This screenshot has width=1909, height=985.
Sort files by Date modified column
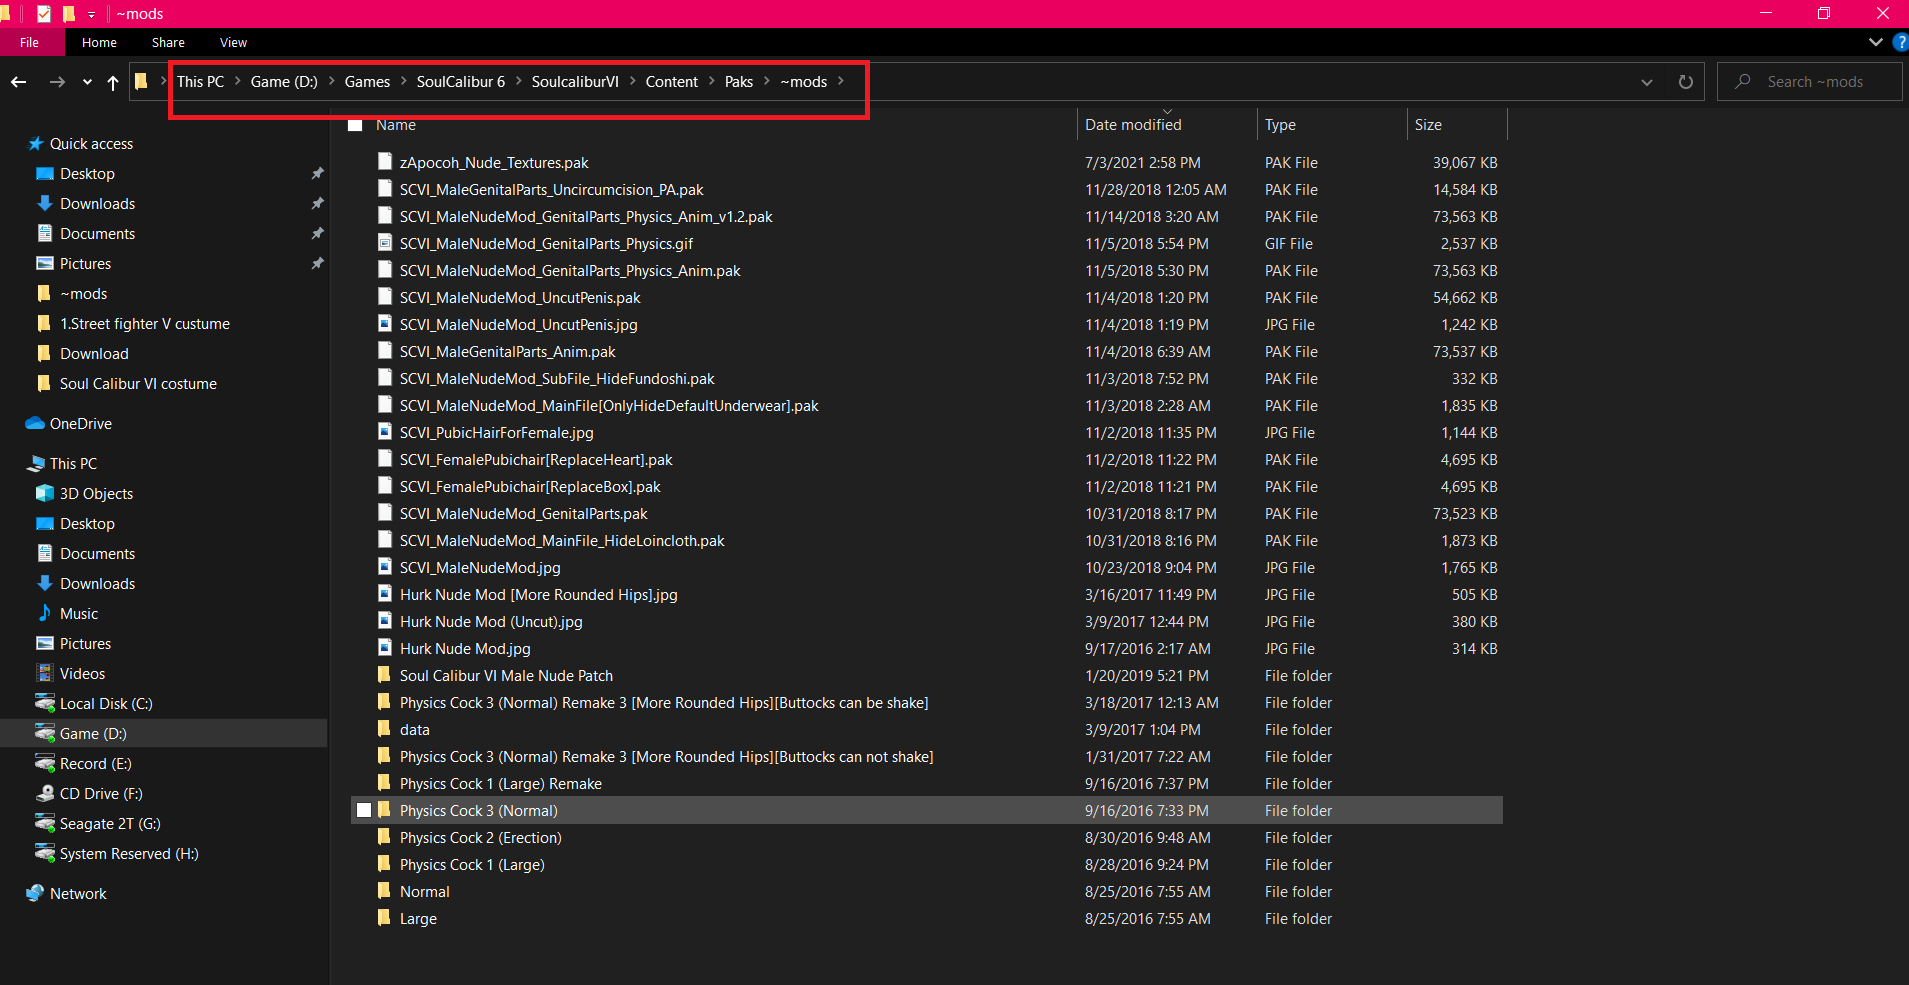[x=1133, y=125]
